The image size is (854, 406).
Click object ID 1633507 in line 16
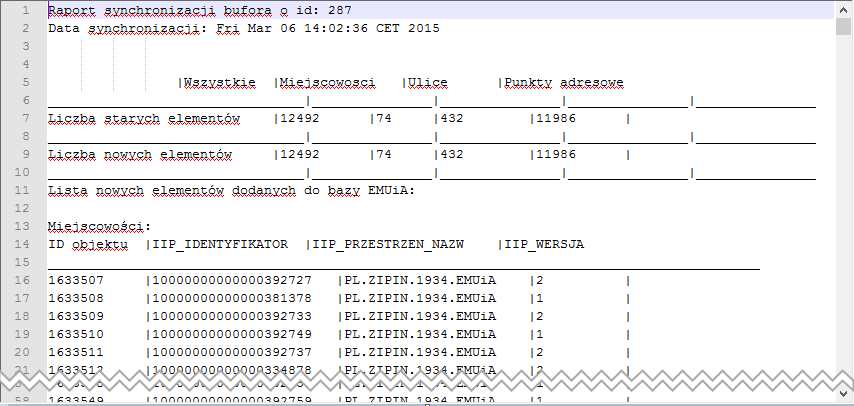pos(76,280)
